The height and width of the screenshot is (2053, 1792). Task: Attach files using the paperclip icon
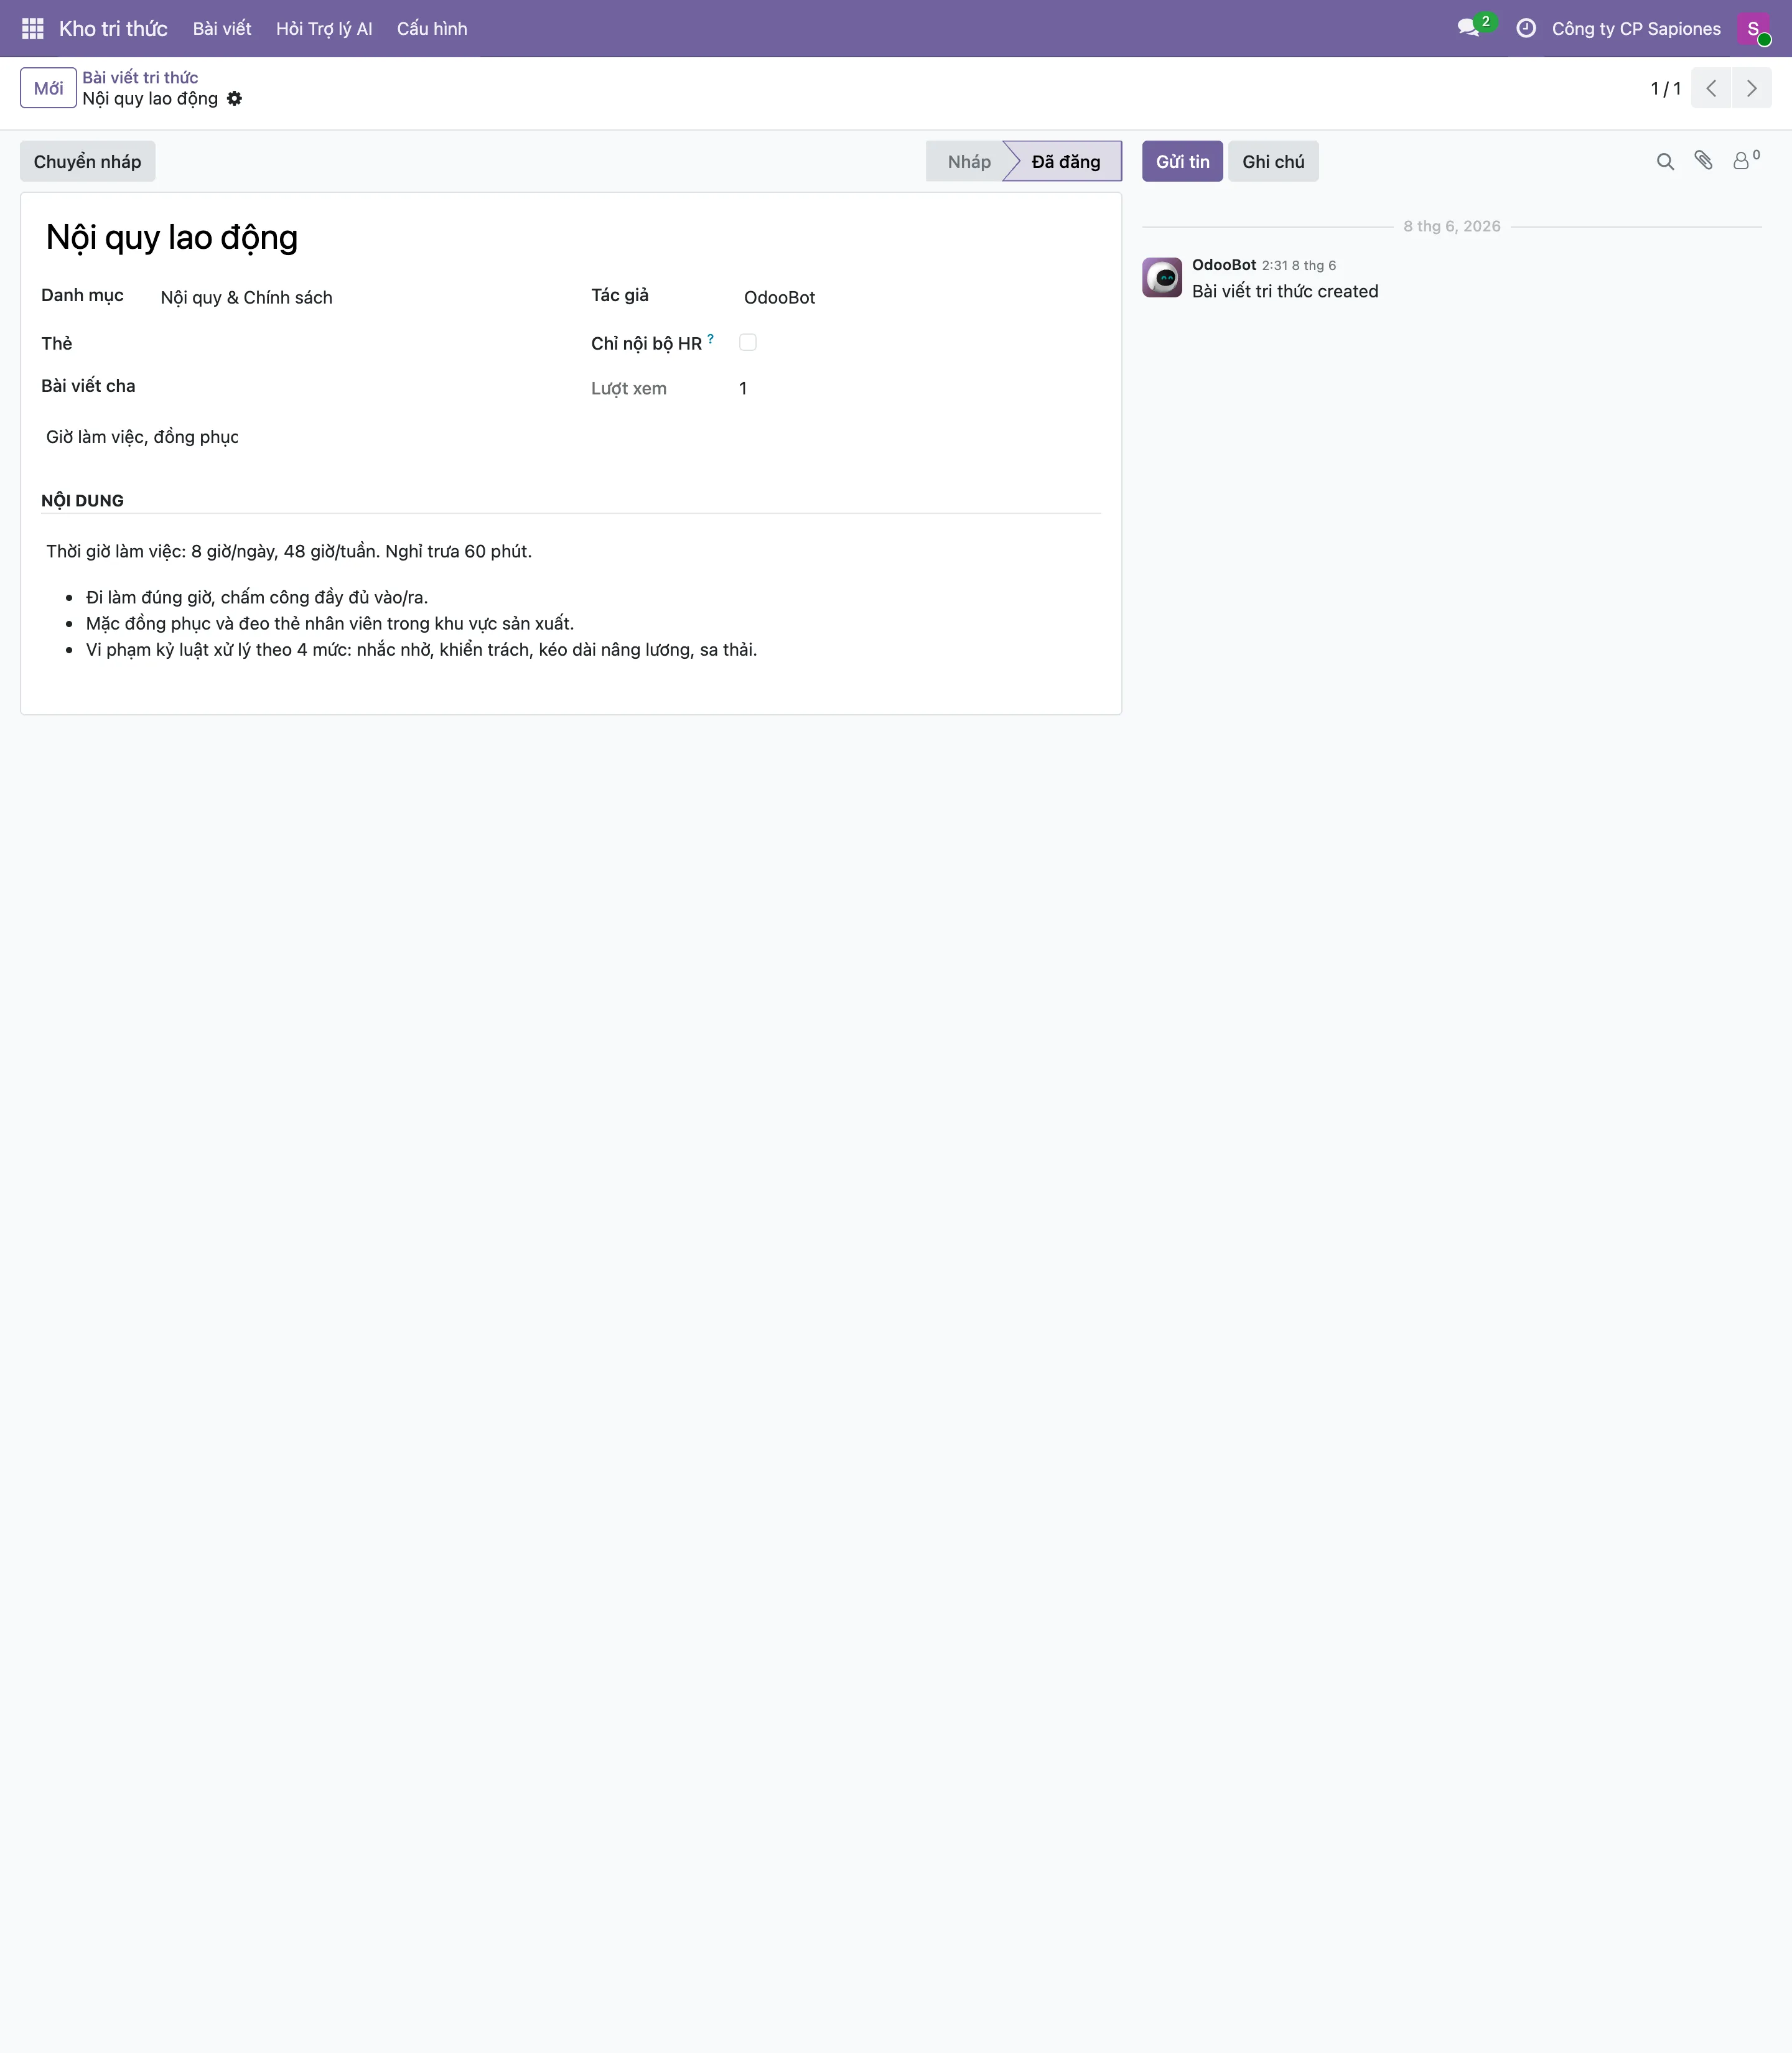[x=1704, y=160]
